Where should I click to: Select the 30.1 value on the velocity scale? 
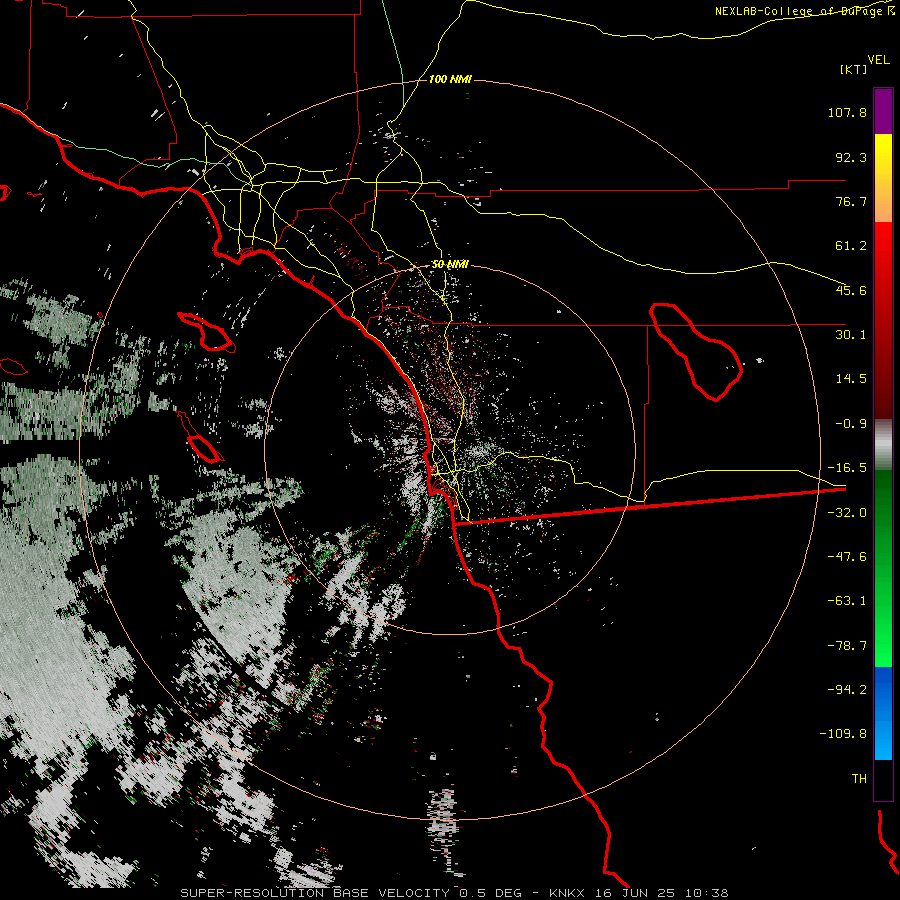[851, 335]
